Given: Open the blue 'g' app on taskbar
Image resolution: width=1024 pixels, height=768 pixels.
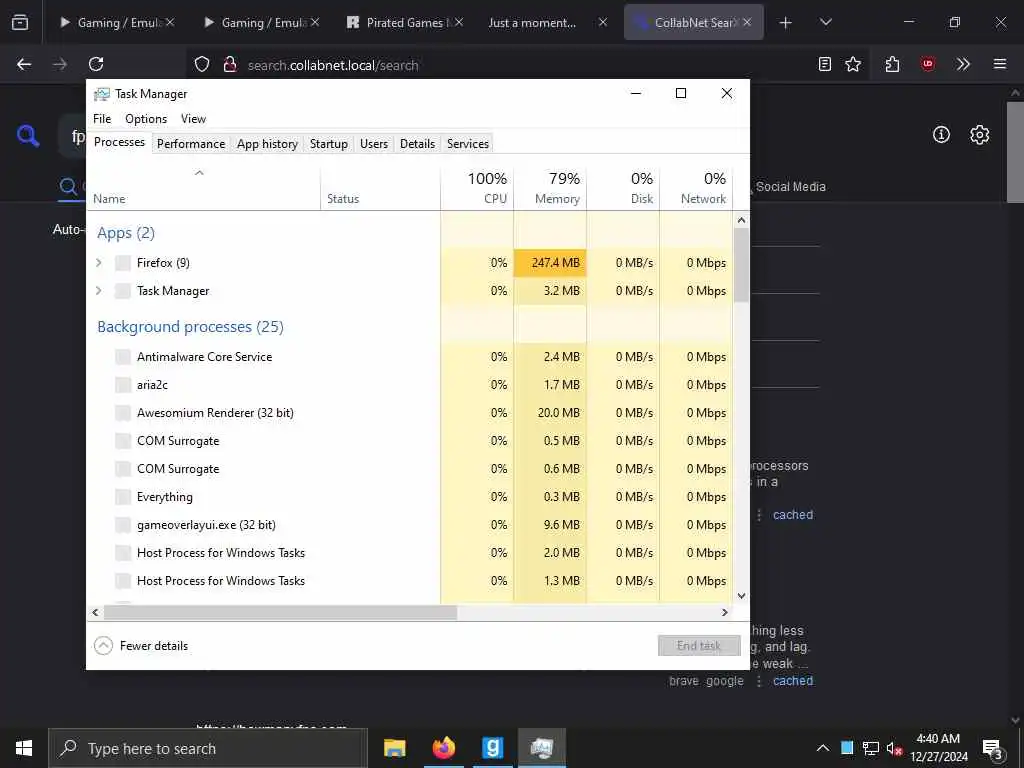Looking at the screenshot, I should click(x=492, y=748).
